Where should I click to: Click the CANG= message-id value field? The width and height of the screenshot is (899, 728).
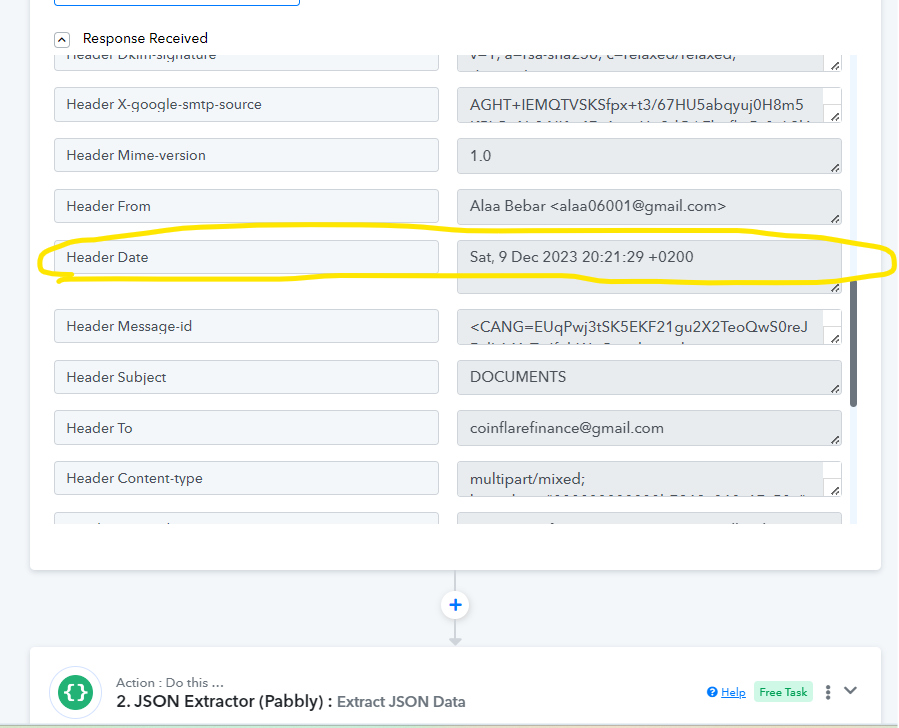(649, 327)
